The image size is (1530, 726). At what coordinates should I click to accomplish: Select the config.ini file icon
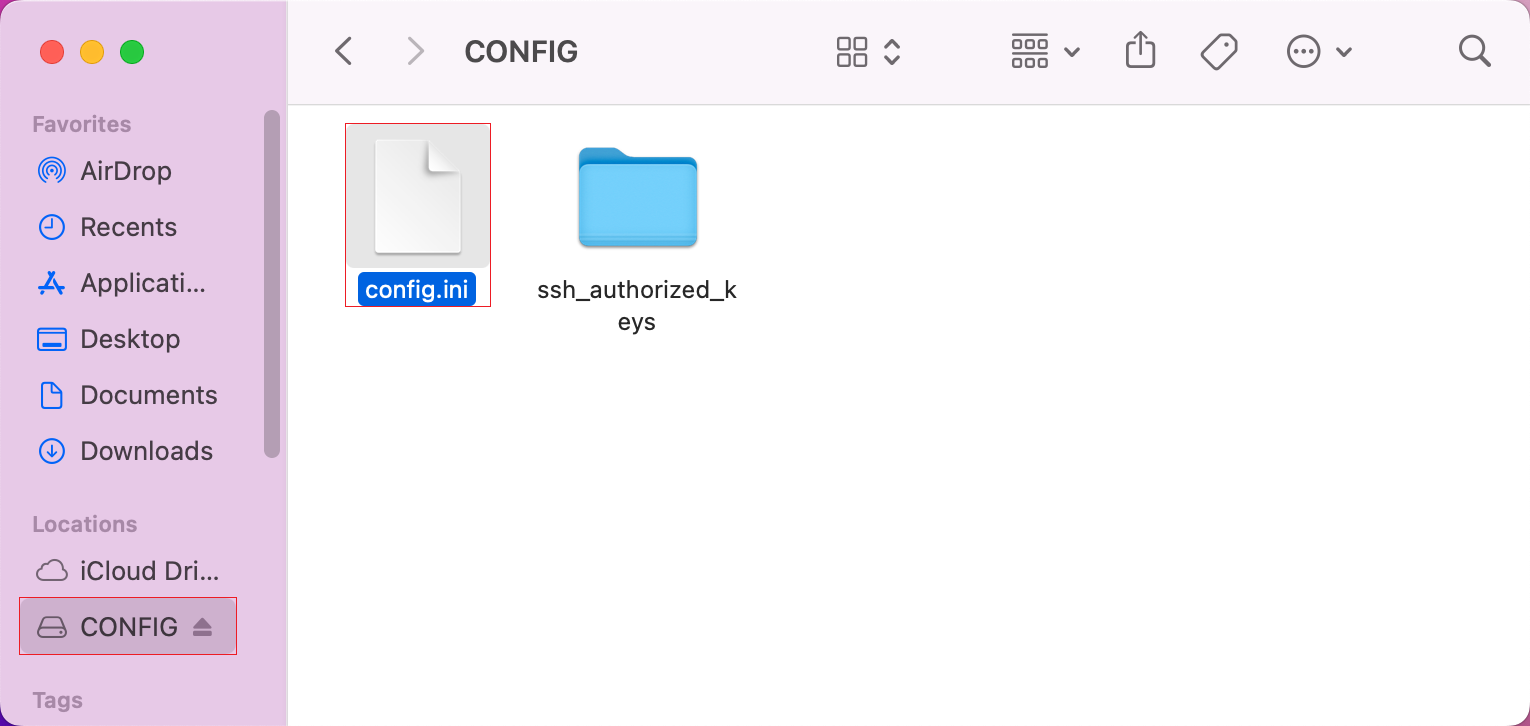(x=418, y=196)
